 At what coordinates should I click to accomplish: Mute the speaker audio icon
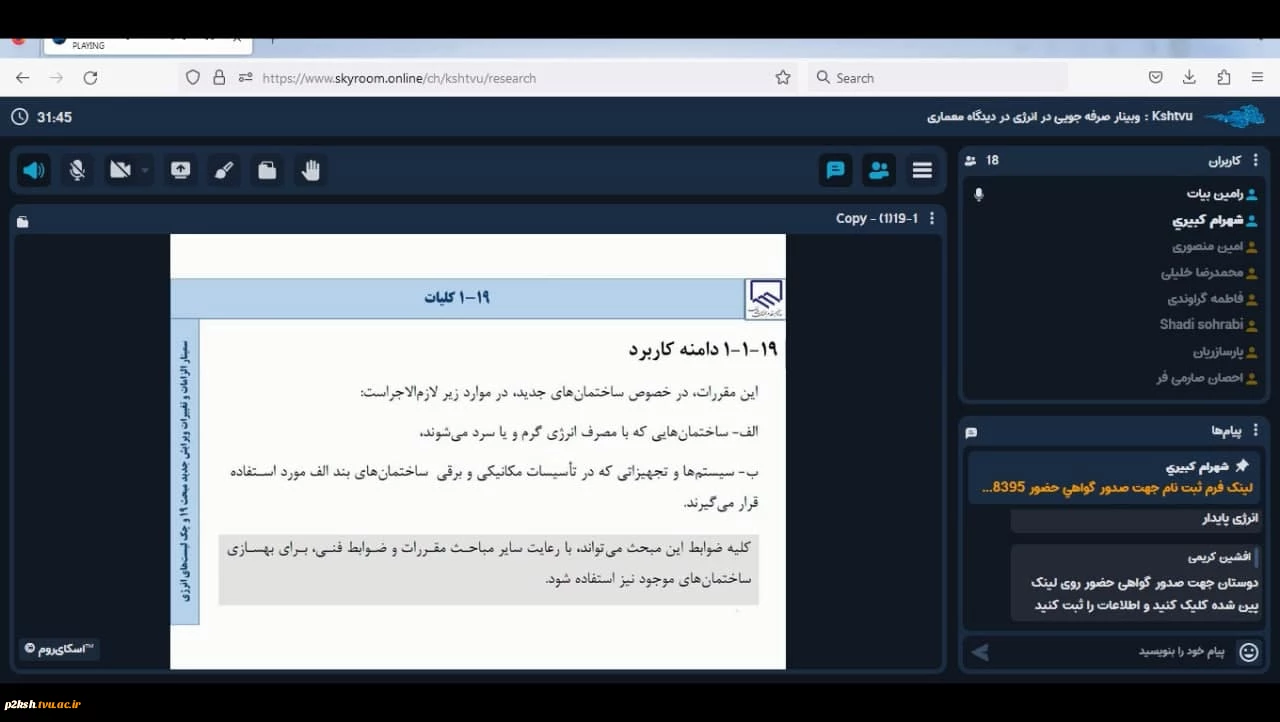click(34, 170)
